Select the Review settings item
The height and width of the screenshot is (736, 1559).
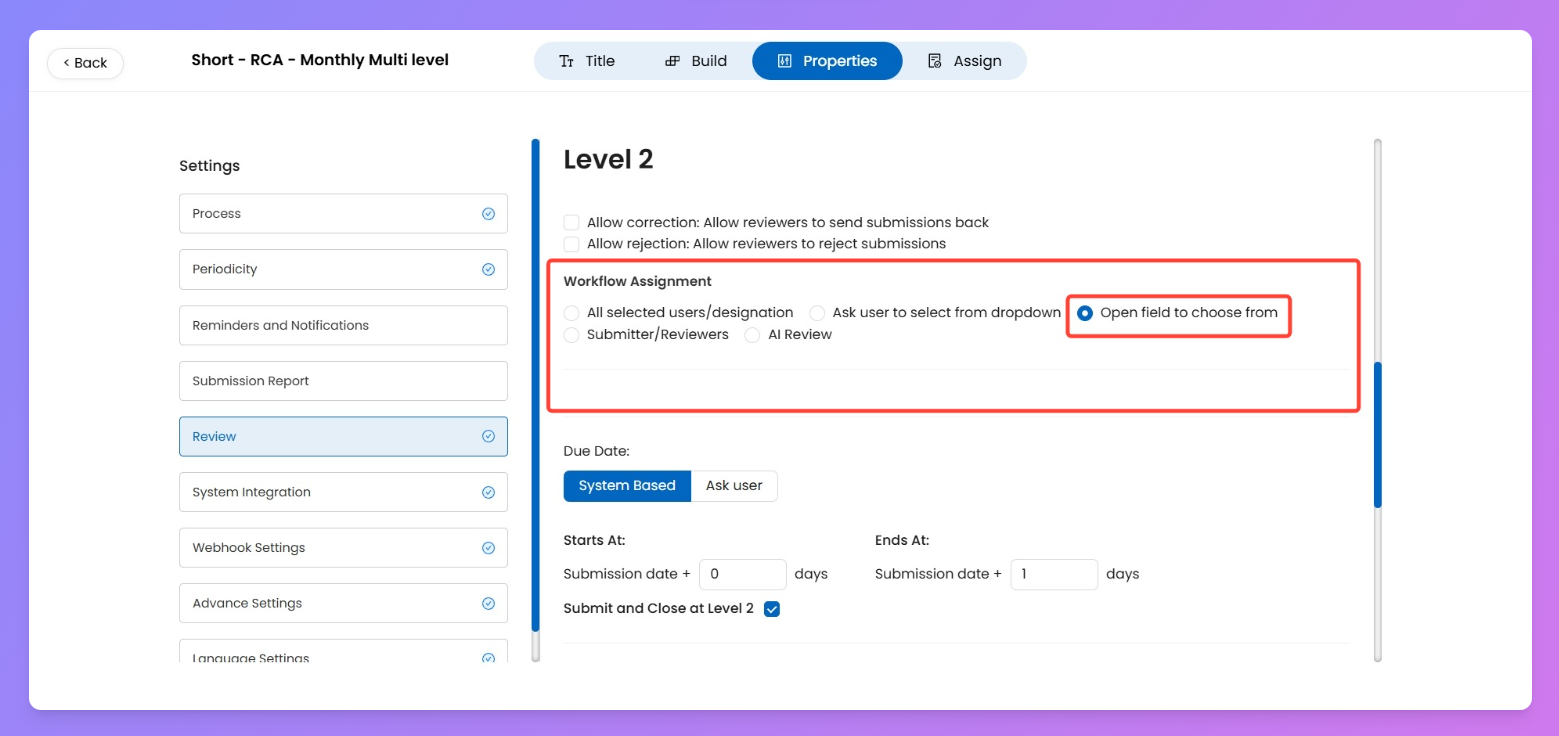click(x=343, y=437)
